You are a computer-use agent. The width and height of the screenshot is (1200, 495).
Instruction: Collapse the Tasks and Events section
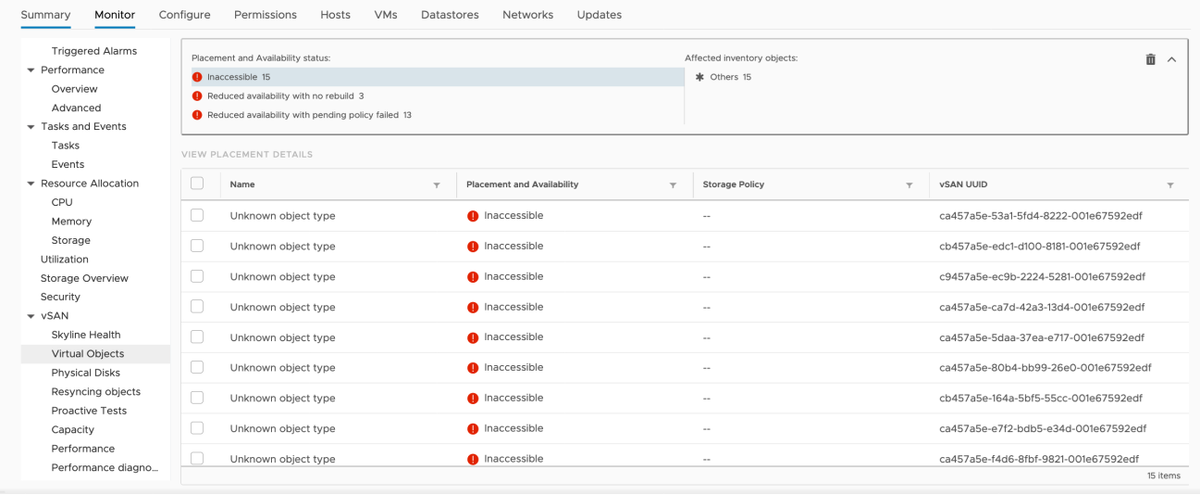(x=31, y=127)
